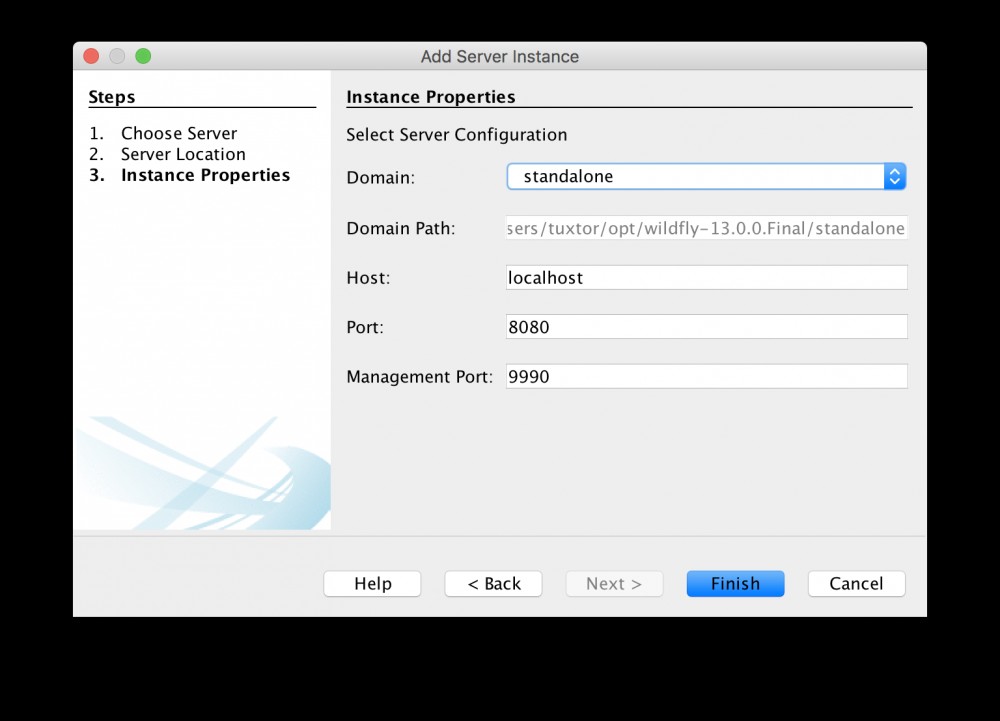Select the Host input showing localhost
The height and width of the screenshot is (721, 1000).
coord(706,277)
